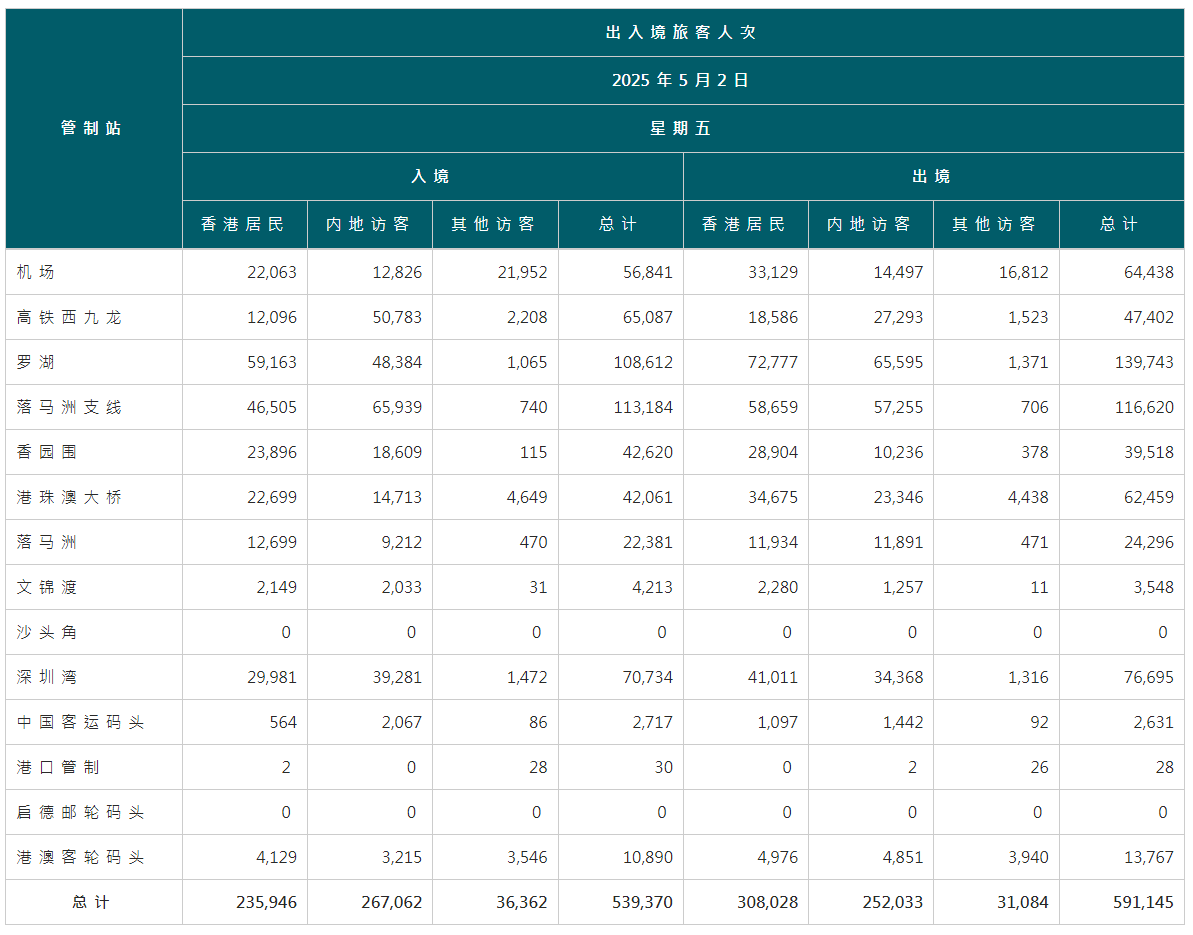Select the 出境 group header
This screenshot has width=1193, height=935.
tap(932, 176)
